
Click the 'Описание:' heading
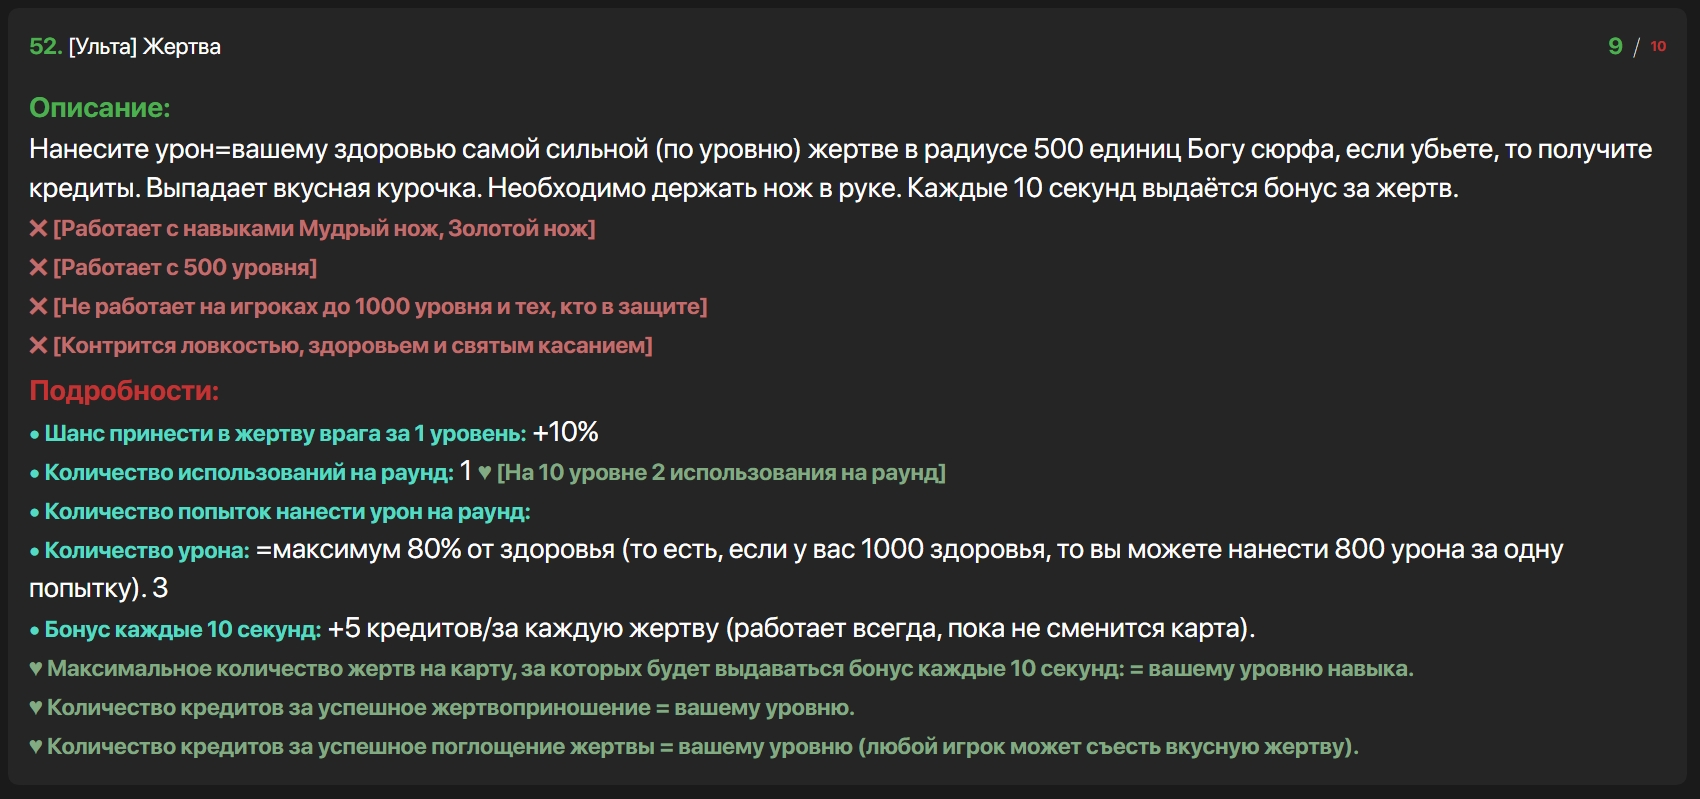click(100, 108)
